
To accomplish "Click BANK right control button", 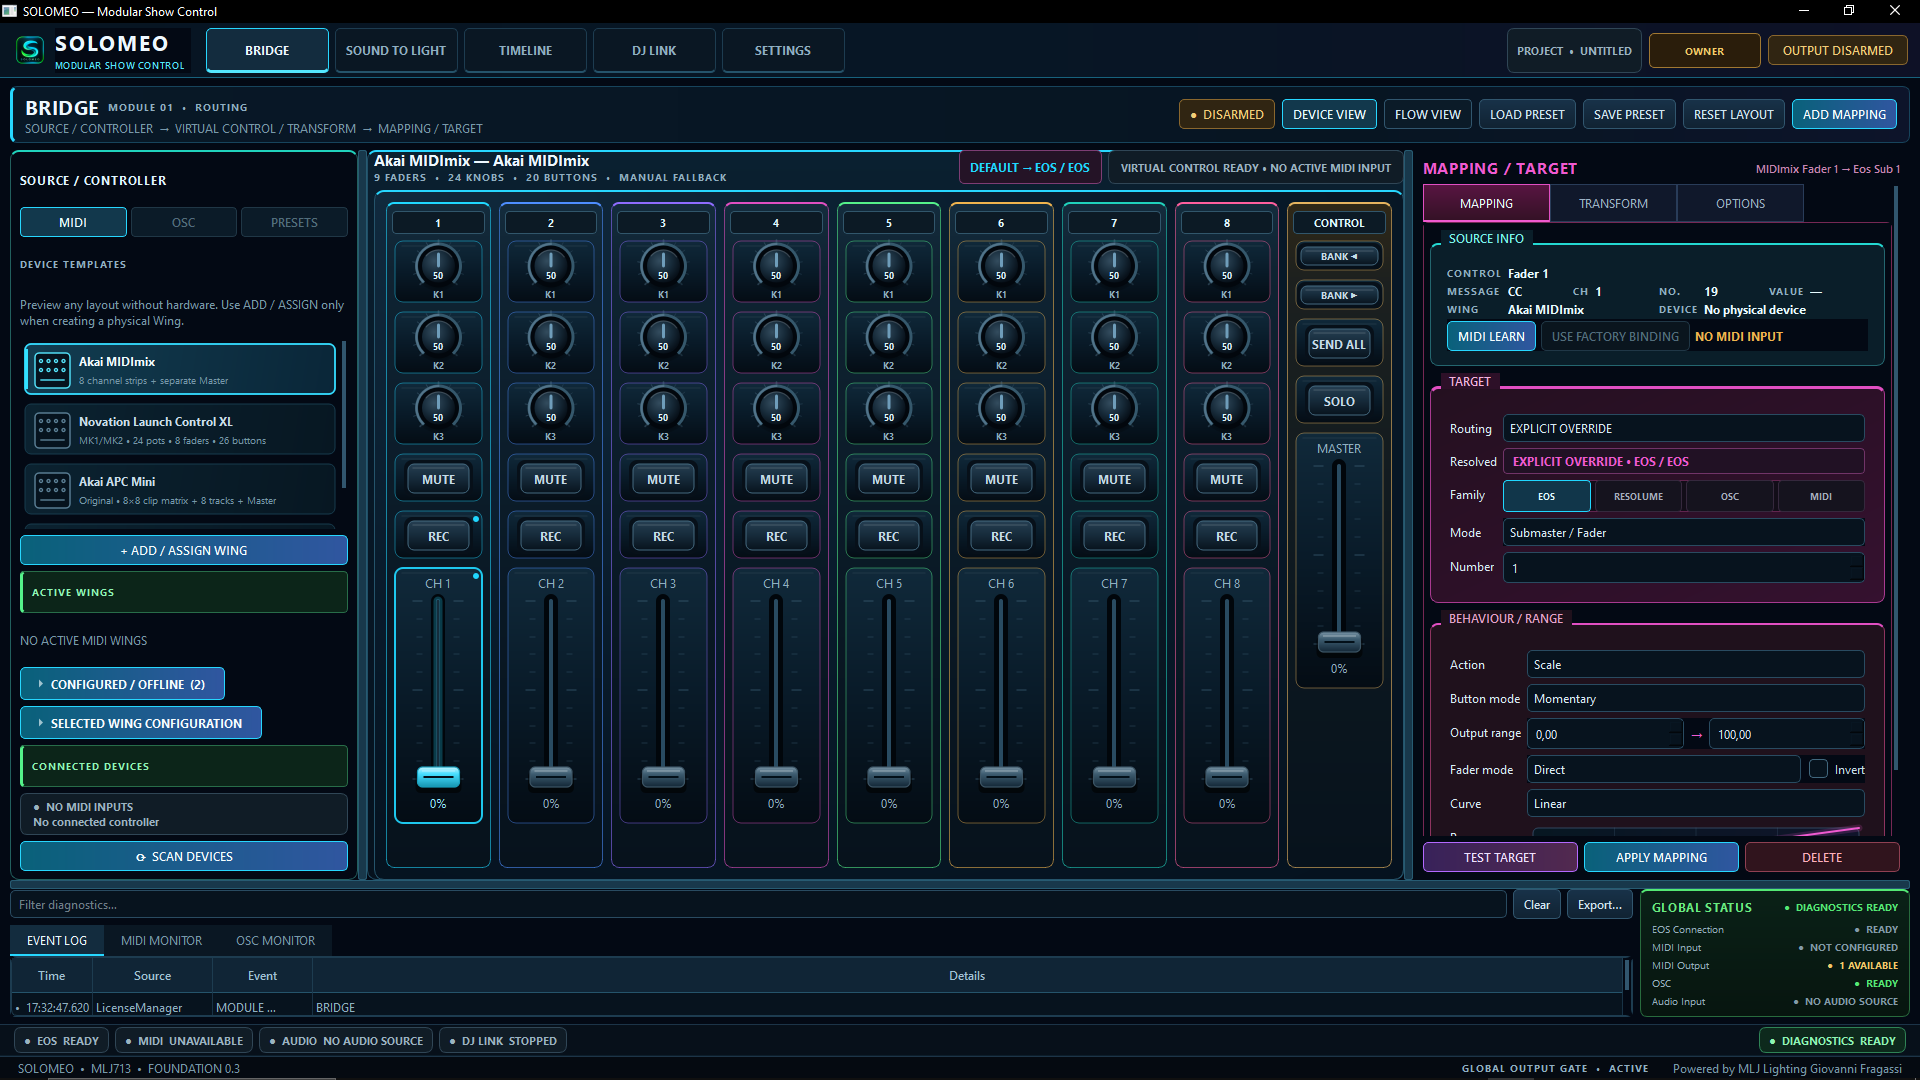I will [x=1339, y=296].
